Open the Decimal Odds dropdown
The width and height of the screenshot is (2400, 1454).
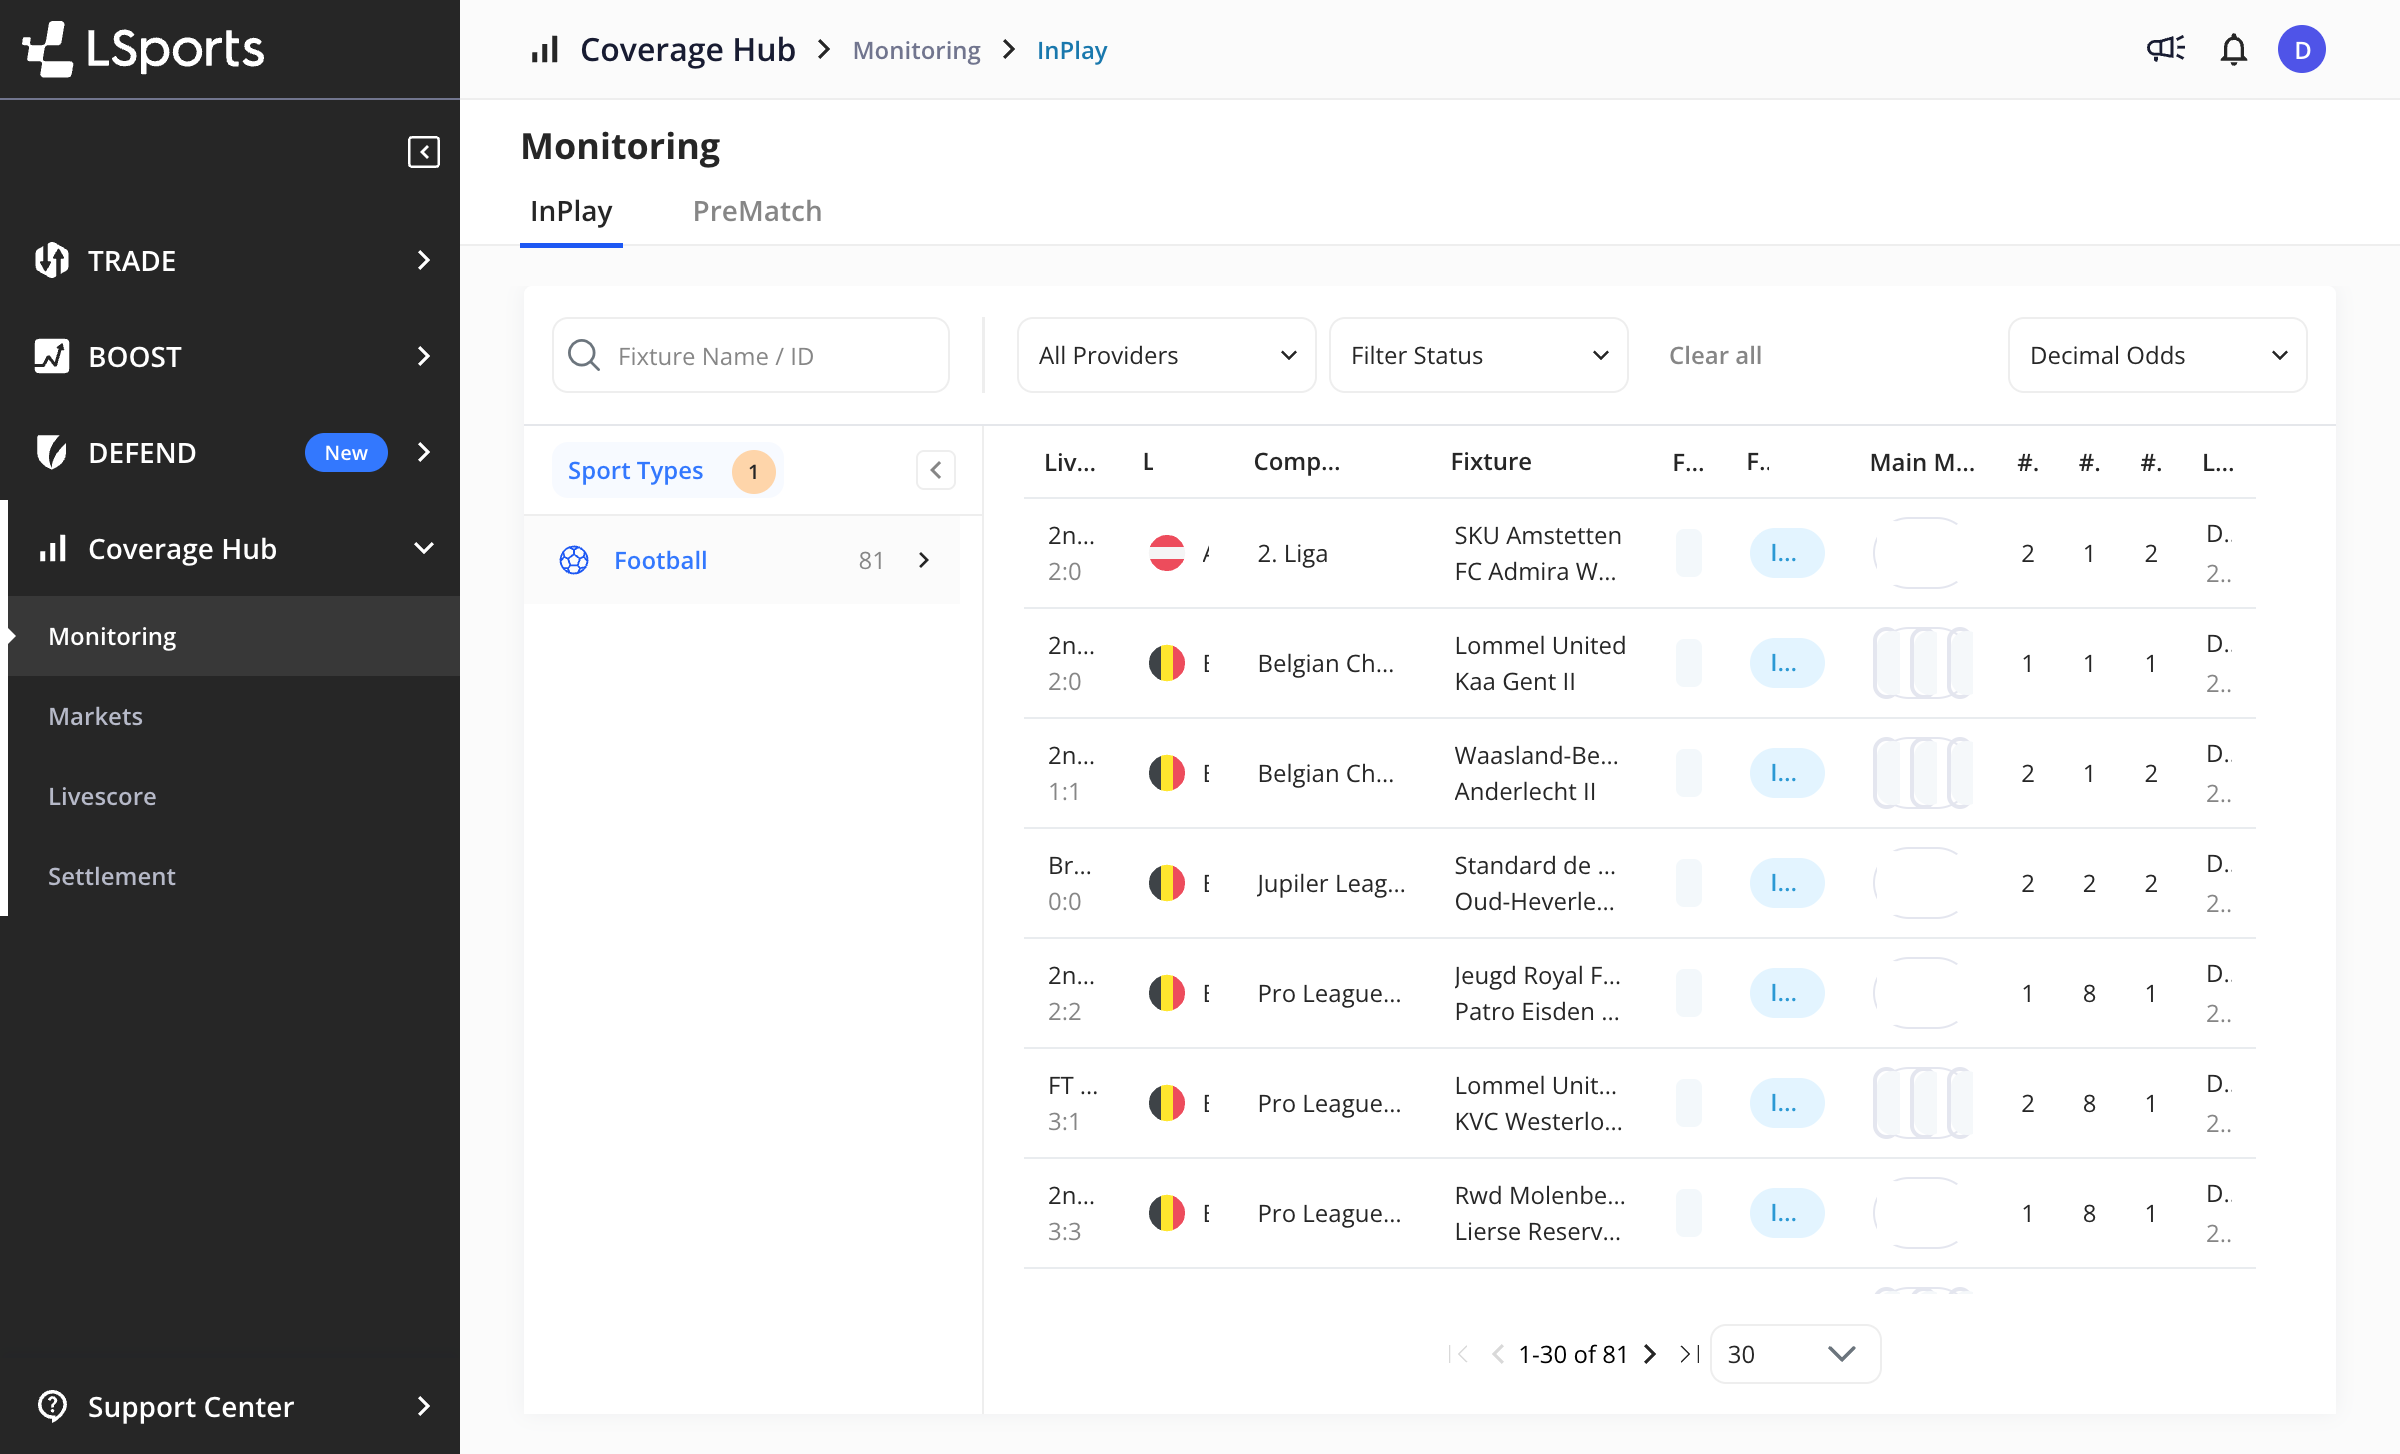[x=2157, y=355]
